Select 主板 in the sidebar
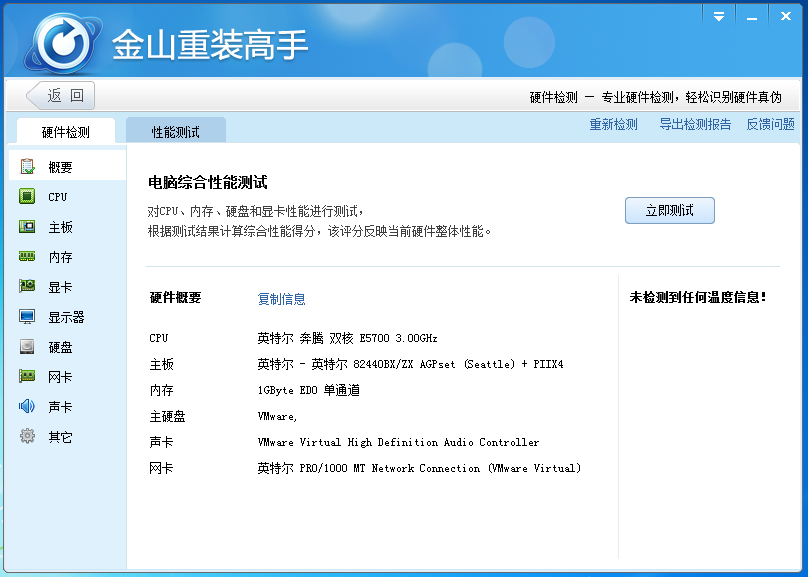Viewport: 808px width, 577px height. coord(68,227)
